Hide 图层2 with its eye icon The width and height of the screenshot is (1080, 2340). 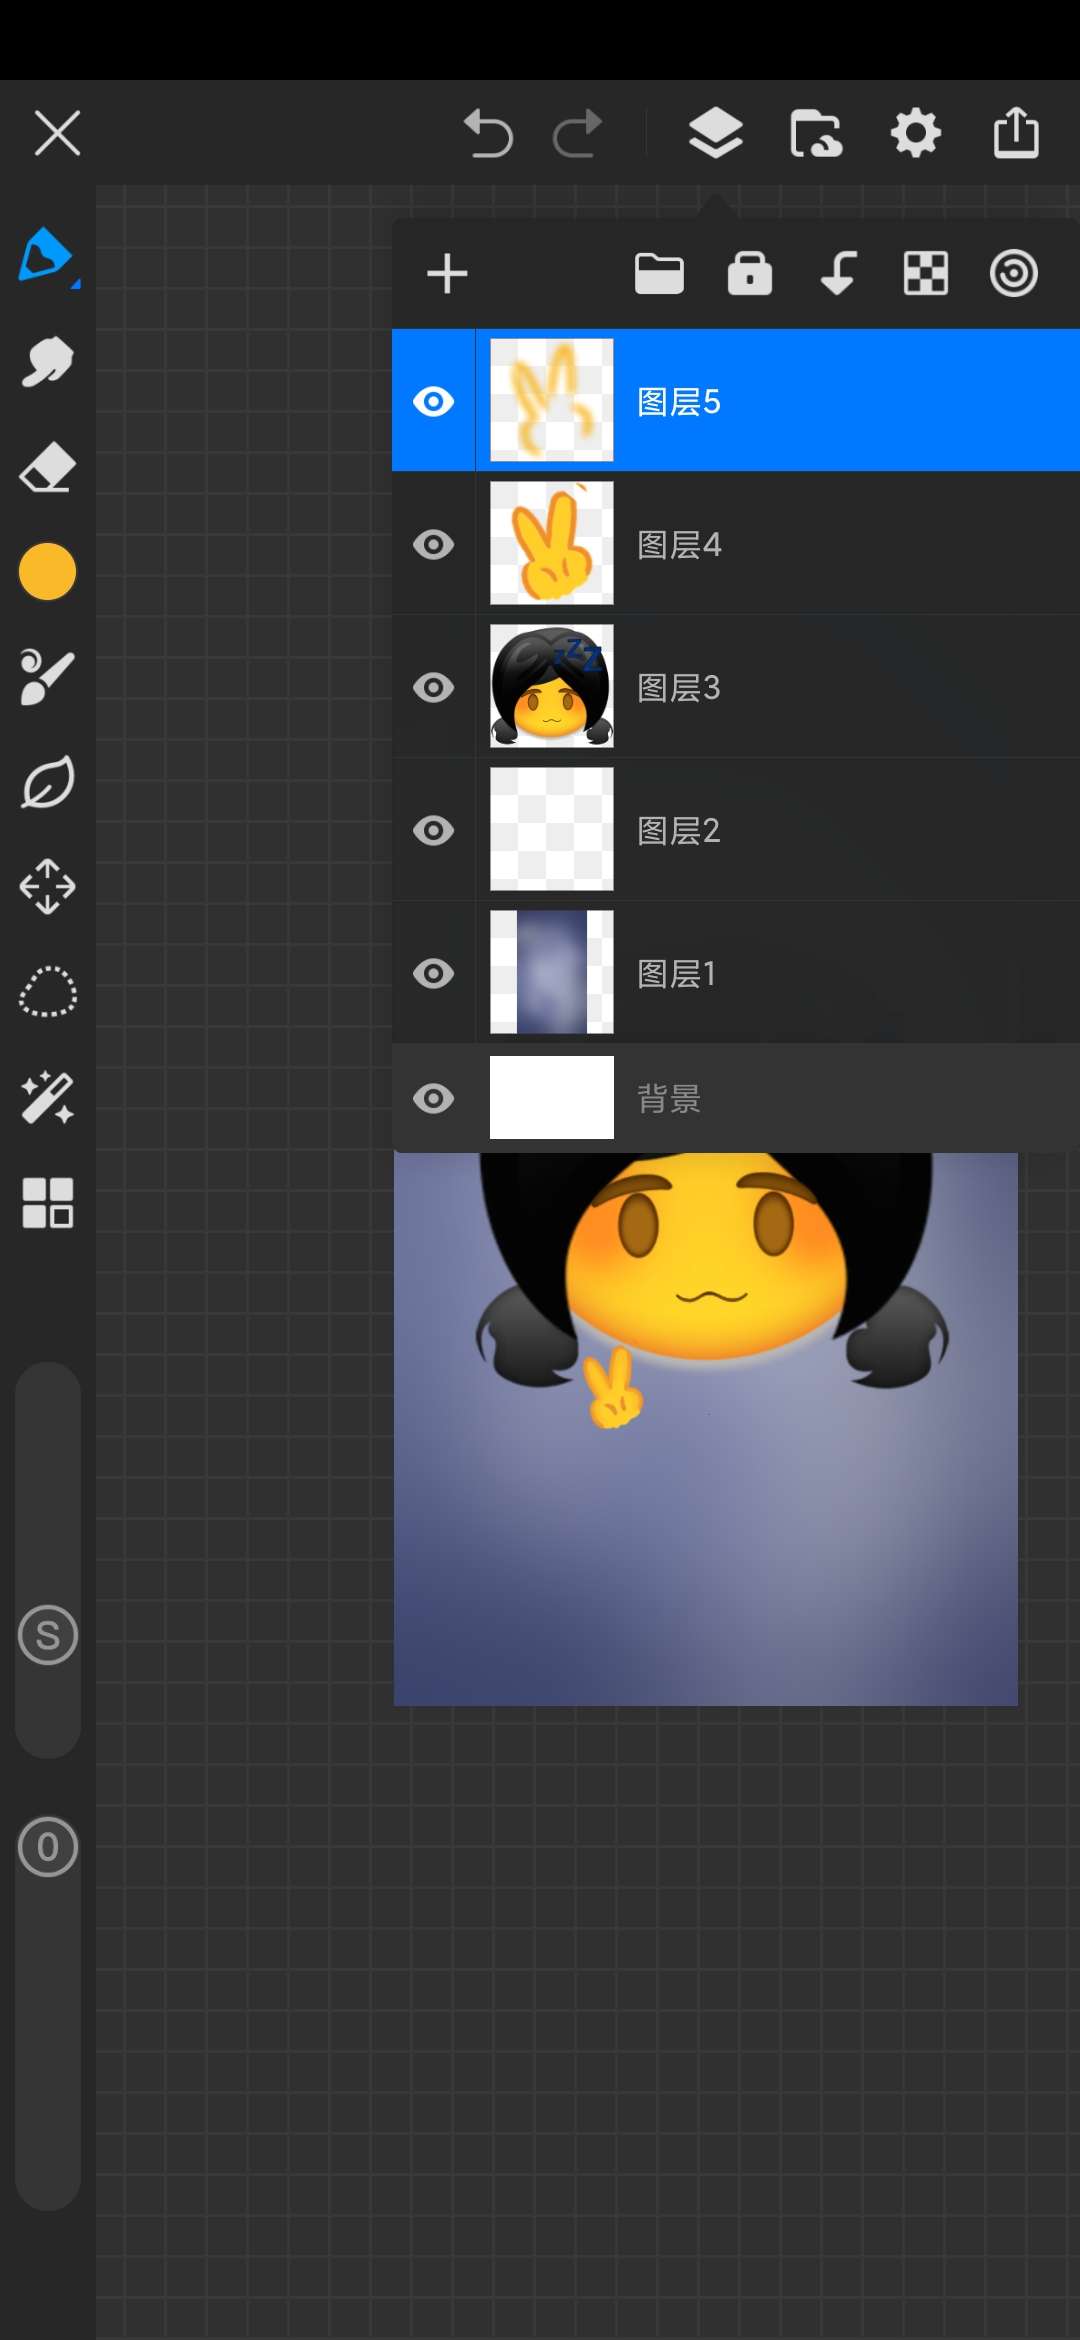click(433, 830)
